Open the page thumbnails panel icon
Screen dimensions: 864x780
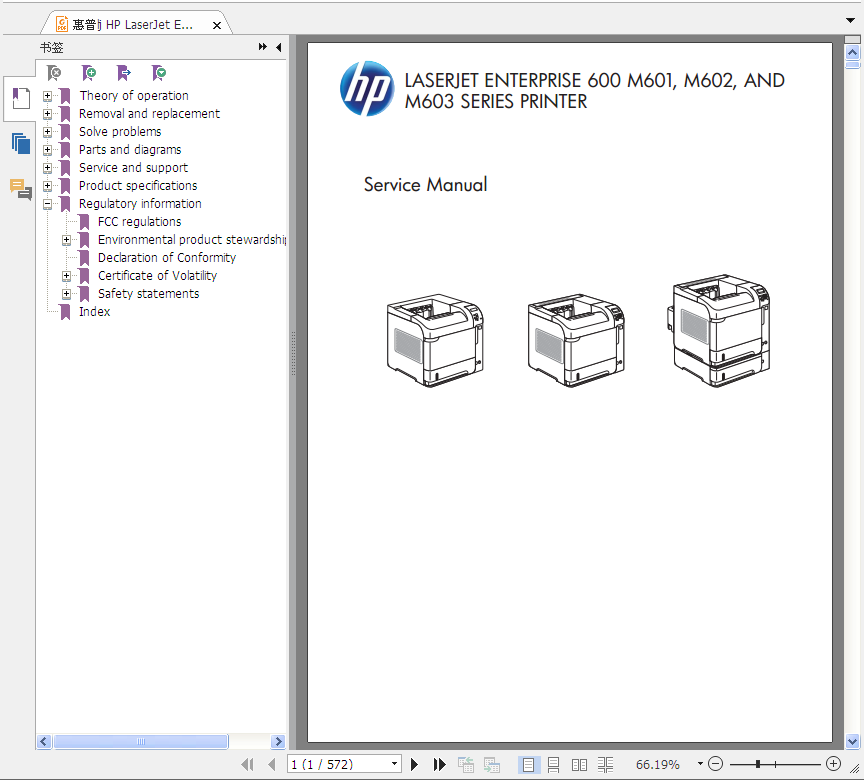coord(20,143)
